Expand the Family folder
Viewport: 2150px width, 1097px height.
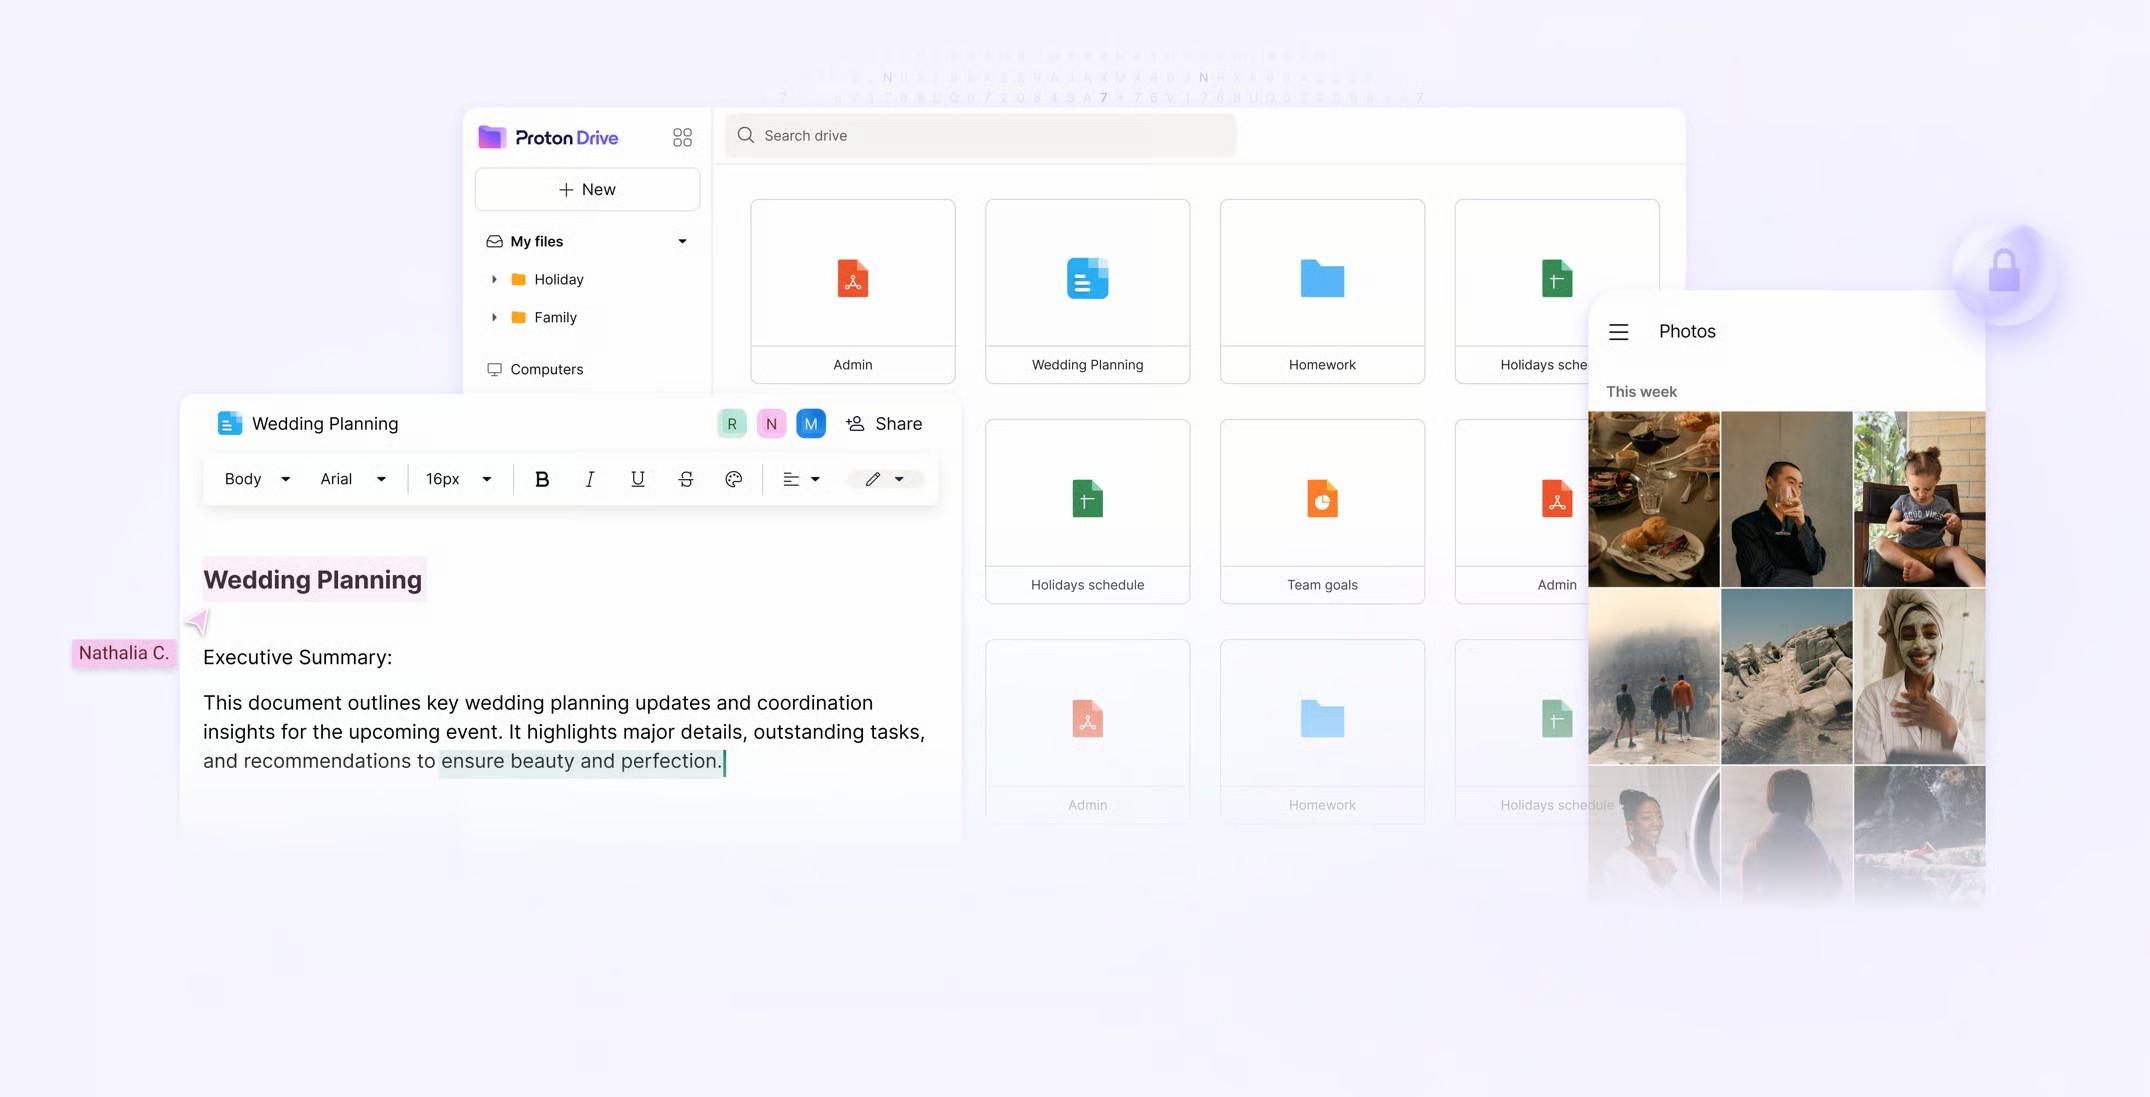(x=494, y=317)
